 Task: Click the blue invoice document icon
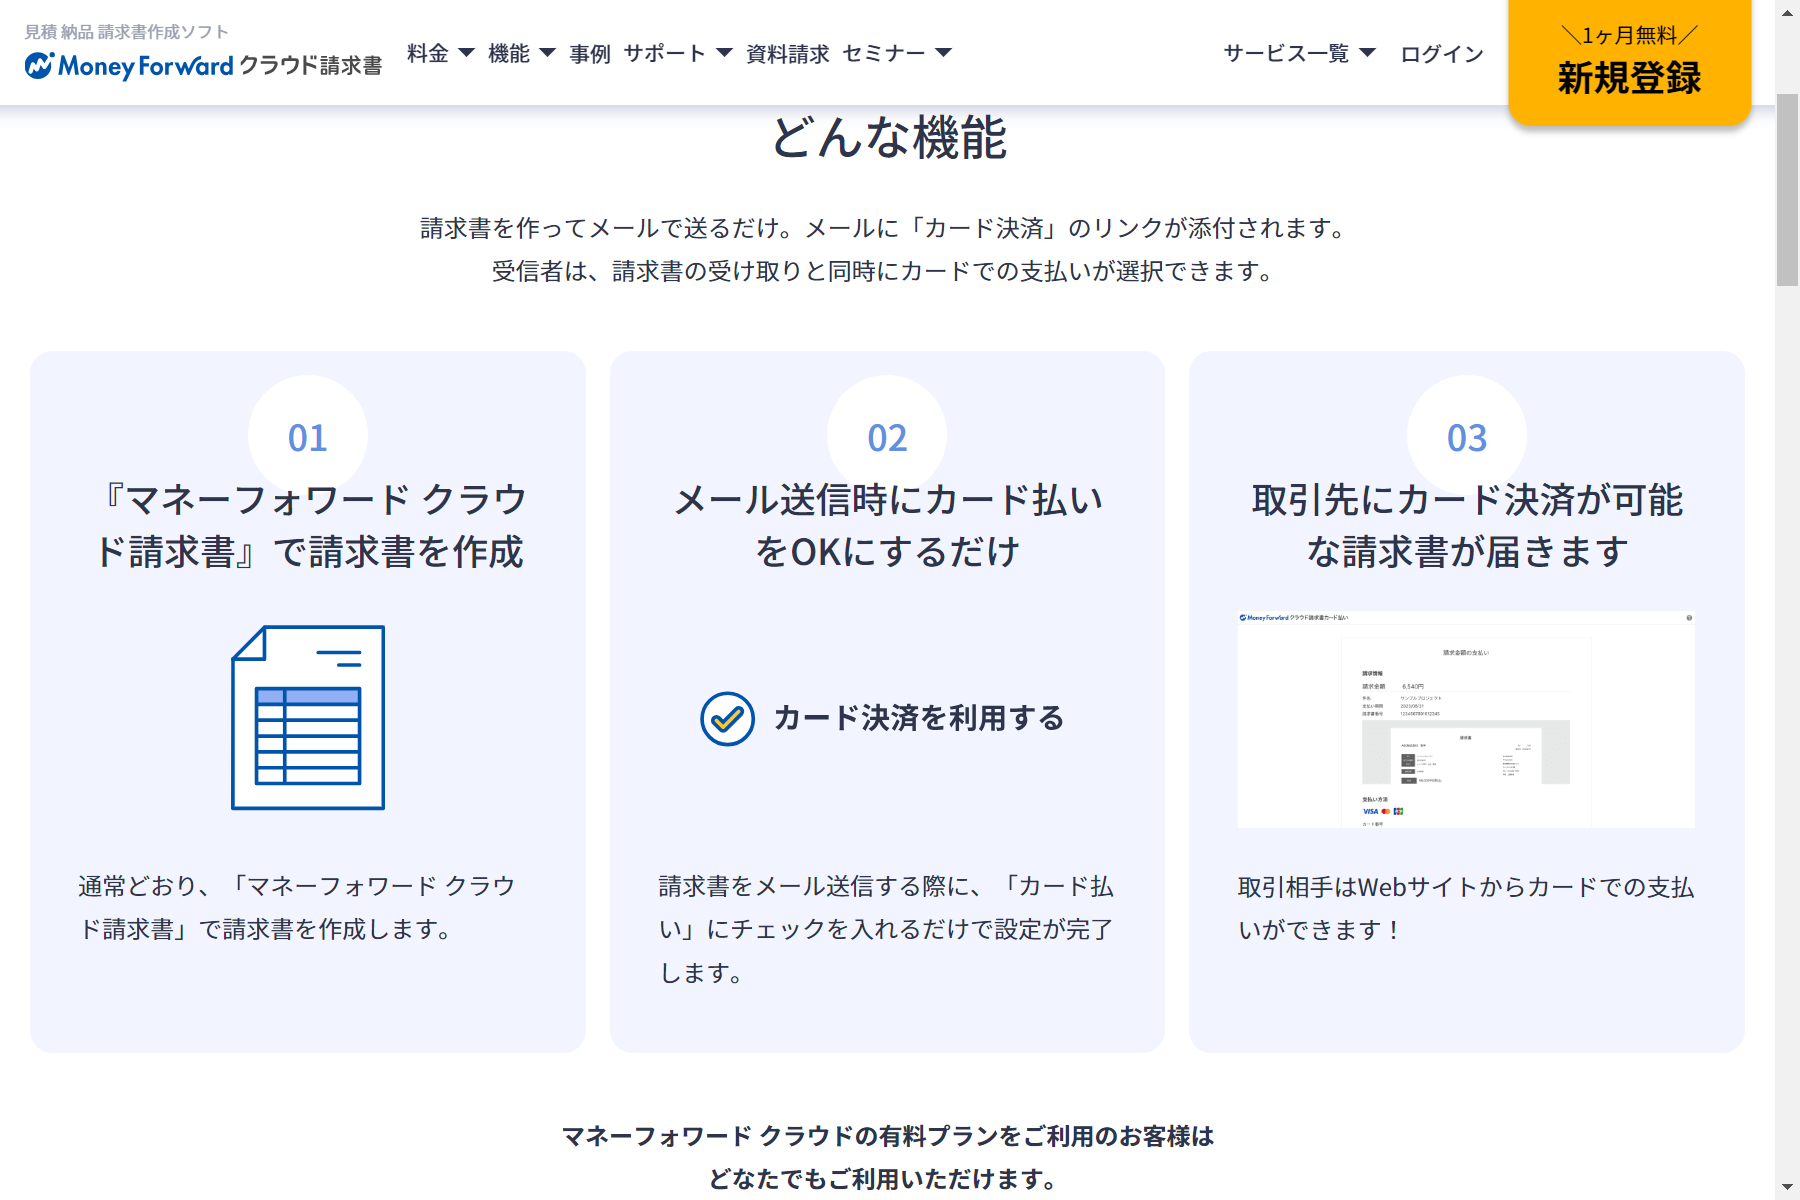point(308,717)
